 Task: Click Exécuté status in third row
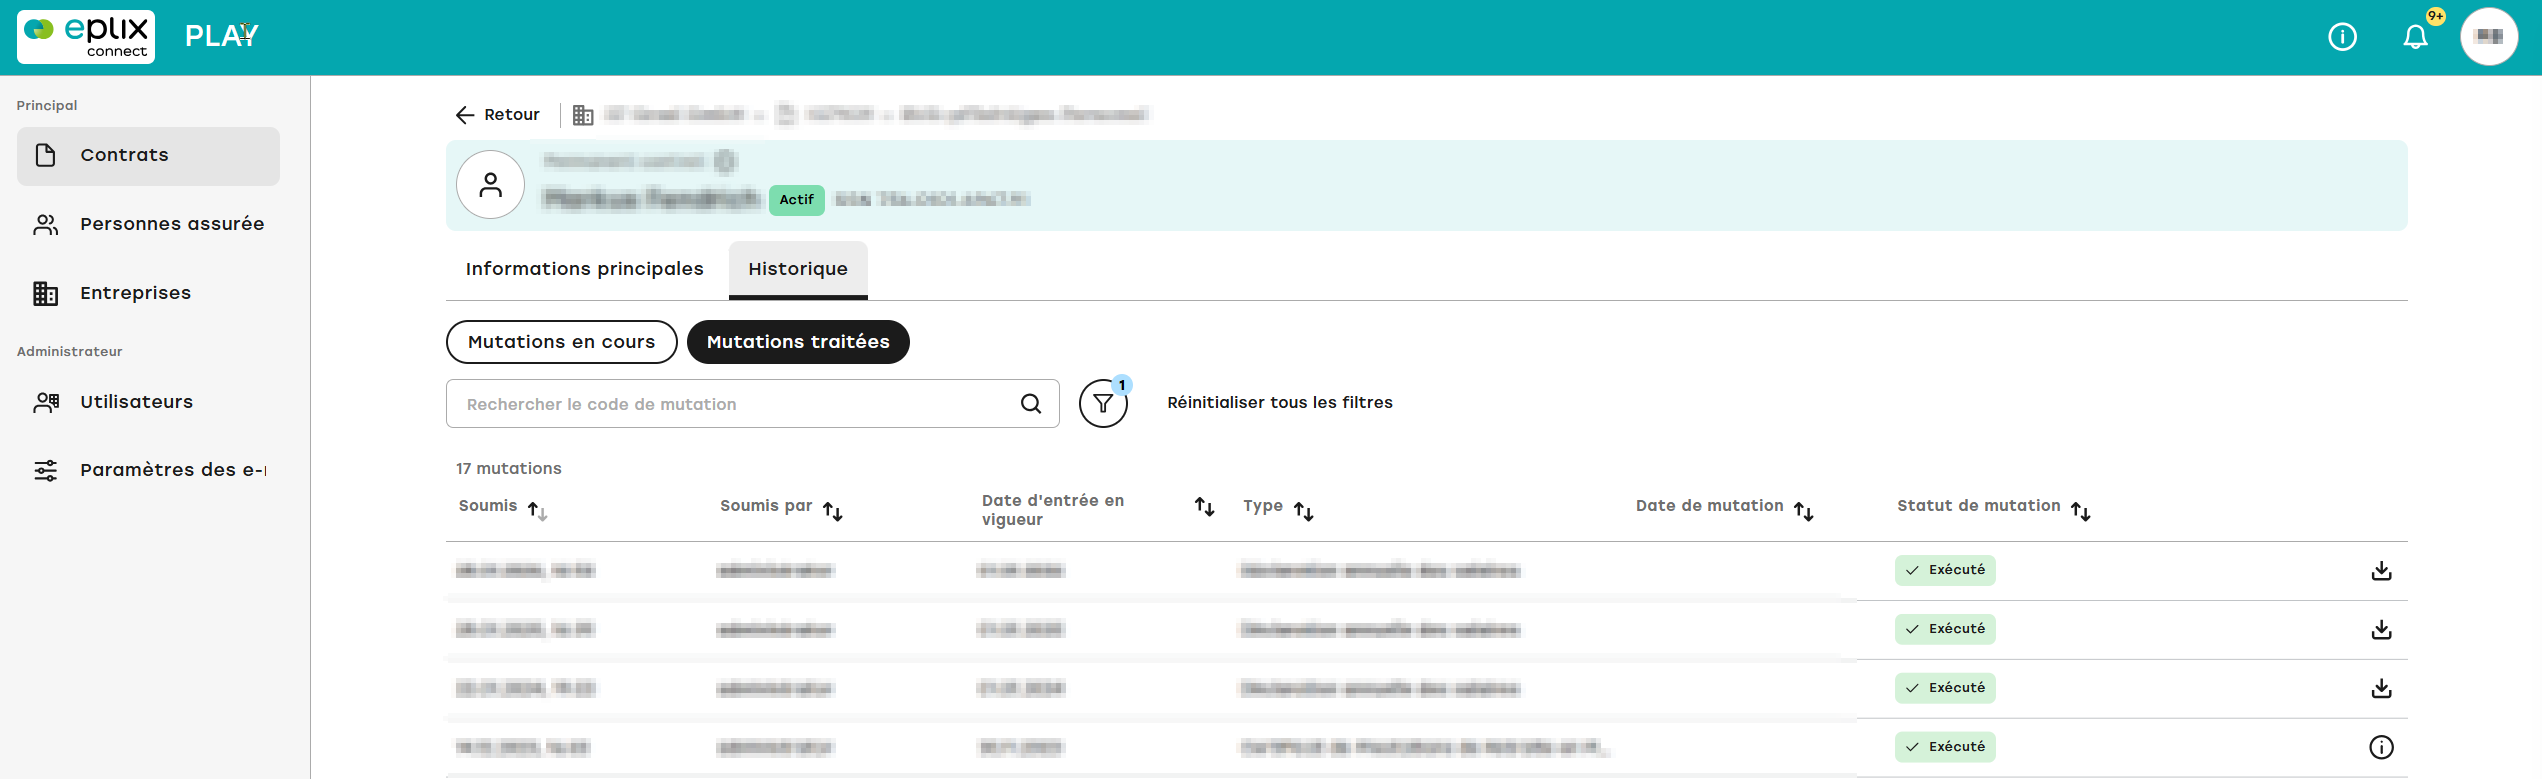click(1945, 688)
